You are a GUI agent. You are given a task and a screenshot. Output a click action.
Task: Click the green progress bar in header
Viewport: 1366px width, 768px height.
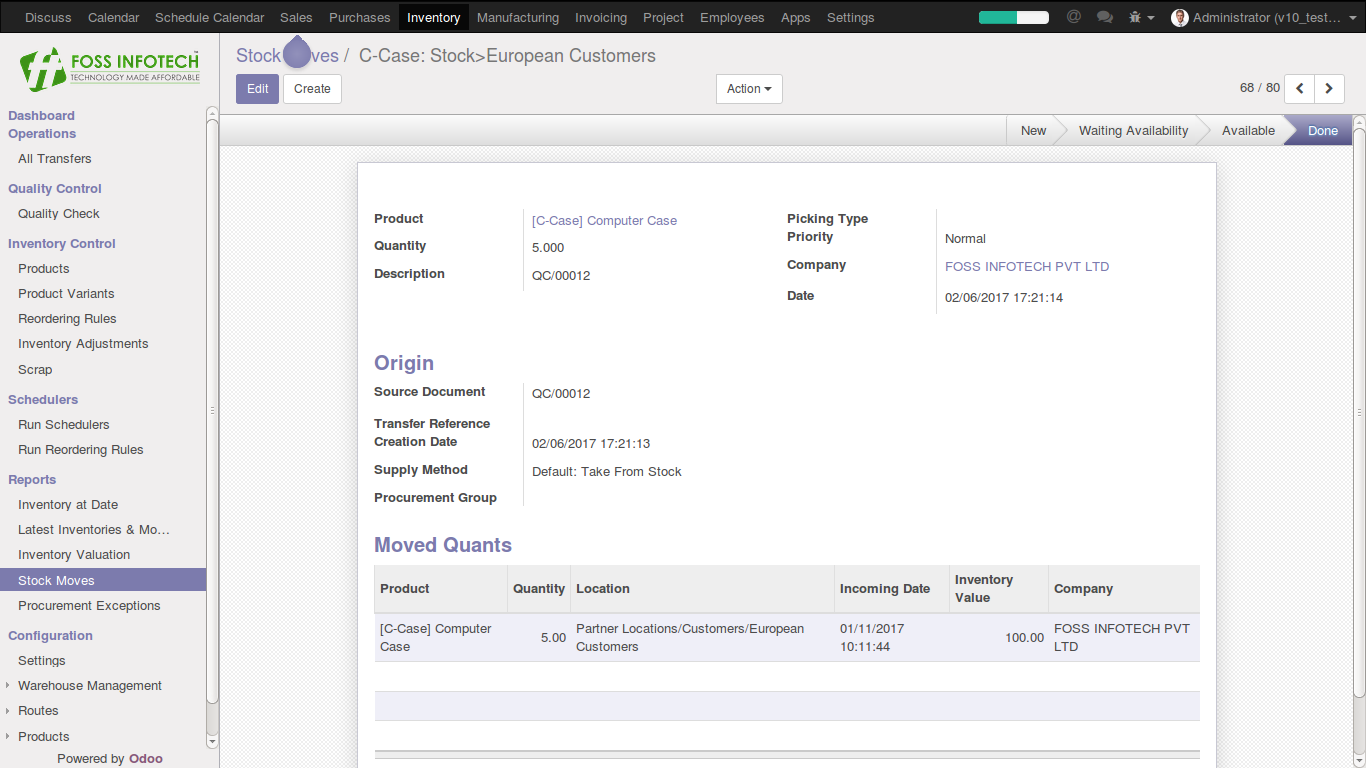coord(1014,17)
